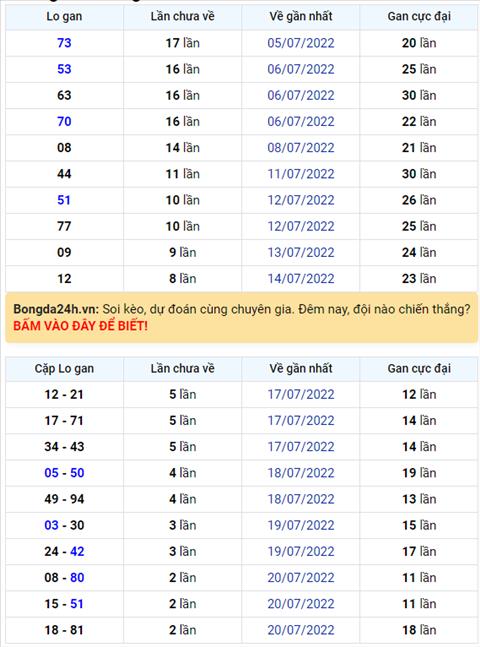This screenshot has width=480, height=647.
Task: Click the date 08/07/2022
Action: tap(300, 148)
